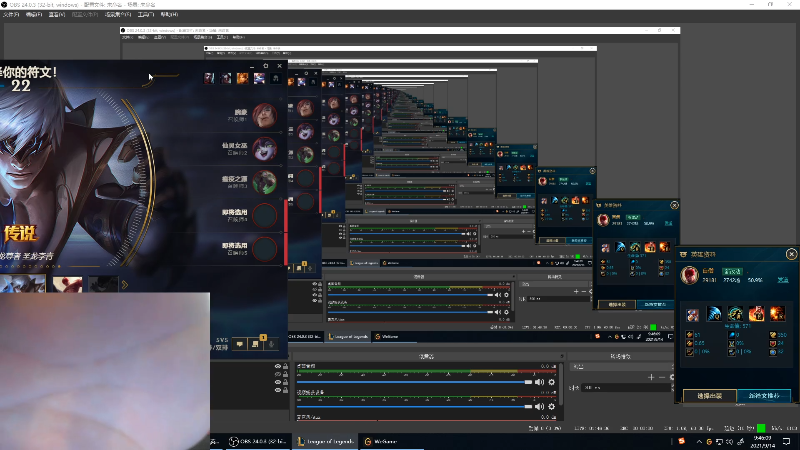This screenshot has height=450, width=800.
Task: Click the Q ability icon in front panel
Action: point(714,314)
